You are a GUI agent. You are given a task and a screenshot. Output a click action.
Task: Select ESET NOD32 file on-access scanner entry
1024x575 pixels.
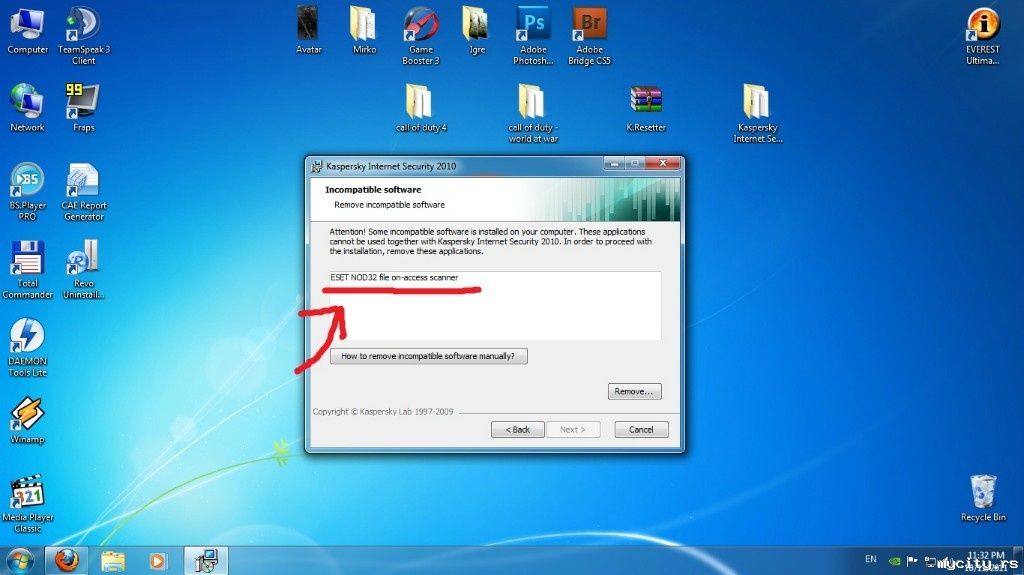[x=394, y=277]
